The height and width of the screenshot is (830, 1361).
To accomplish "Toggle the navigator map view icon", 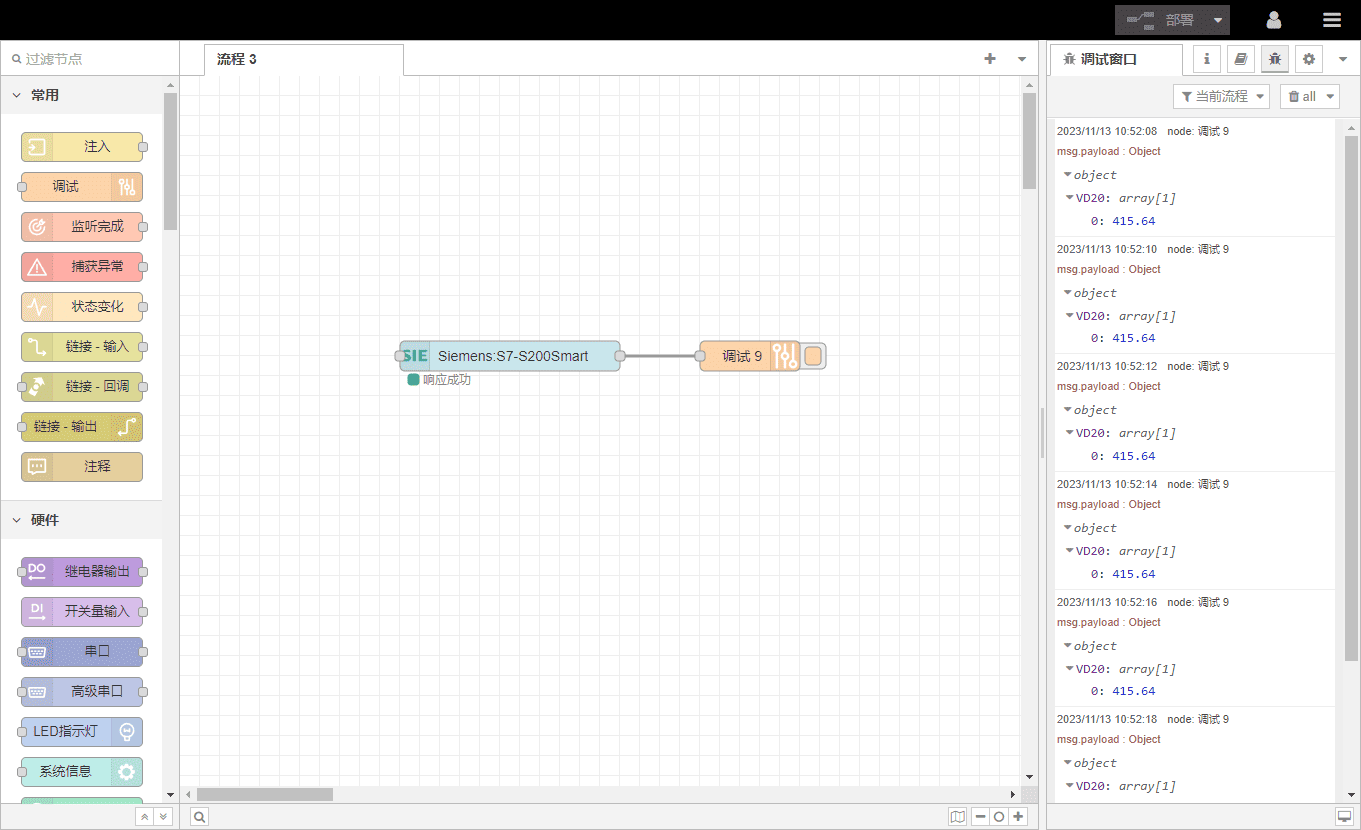I will (x=957, y=817).
